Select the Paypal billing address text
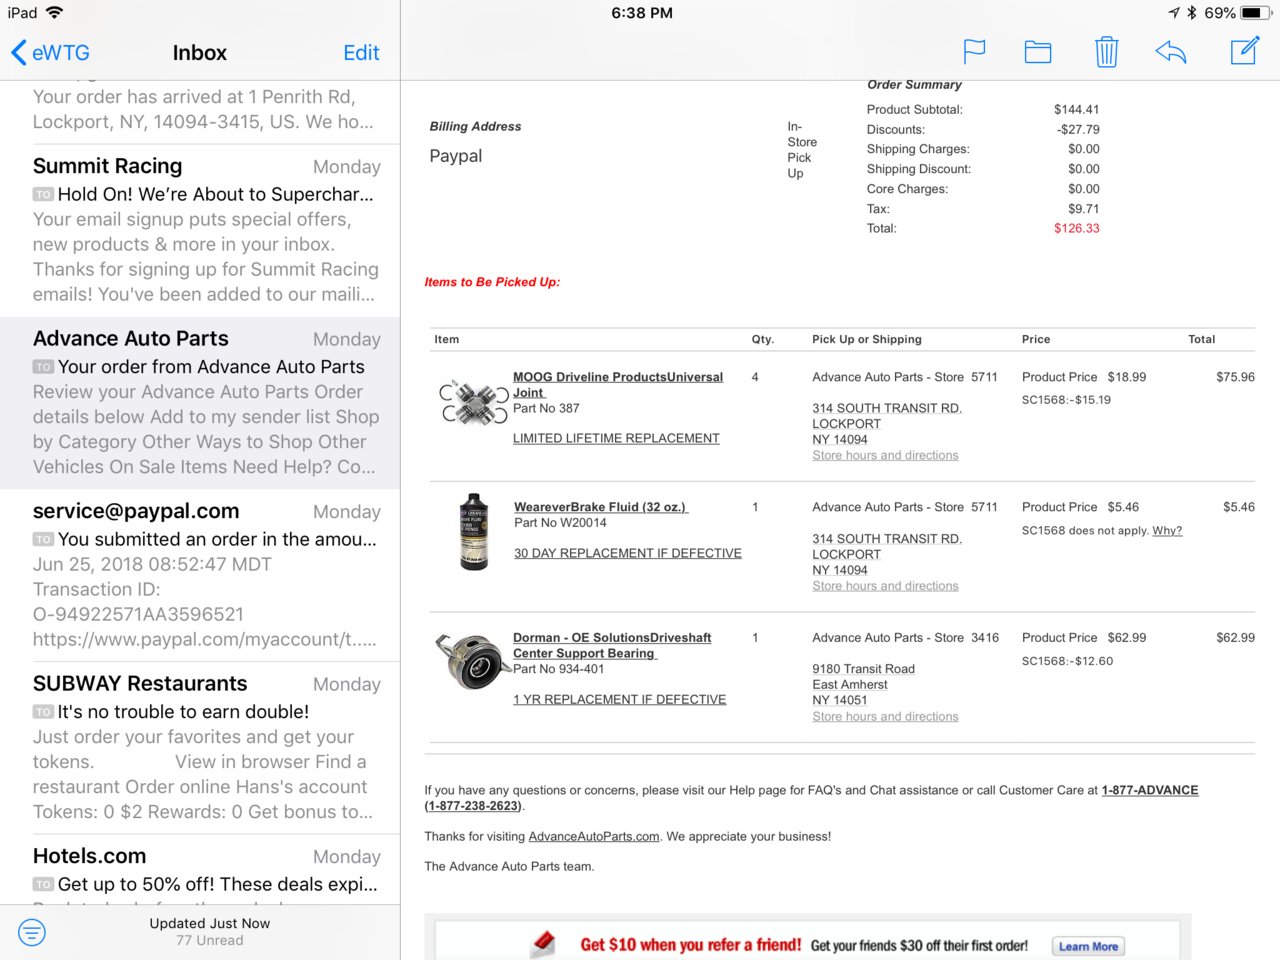 pos(456,156)
